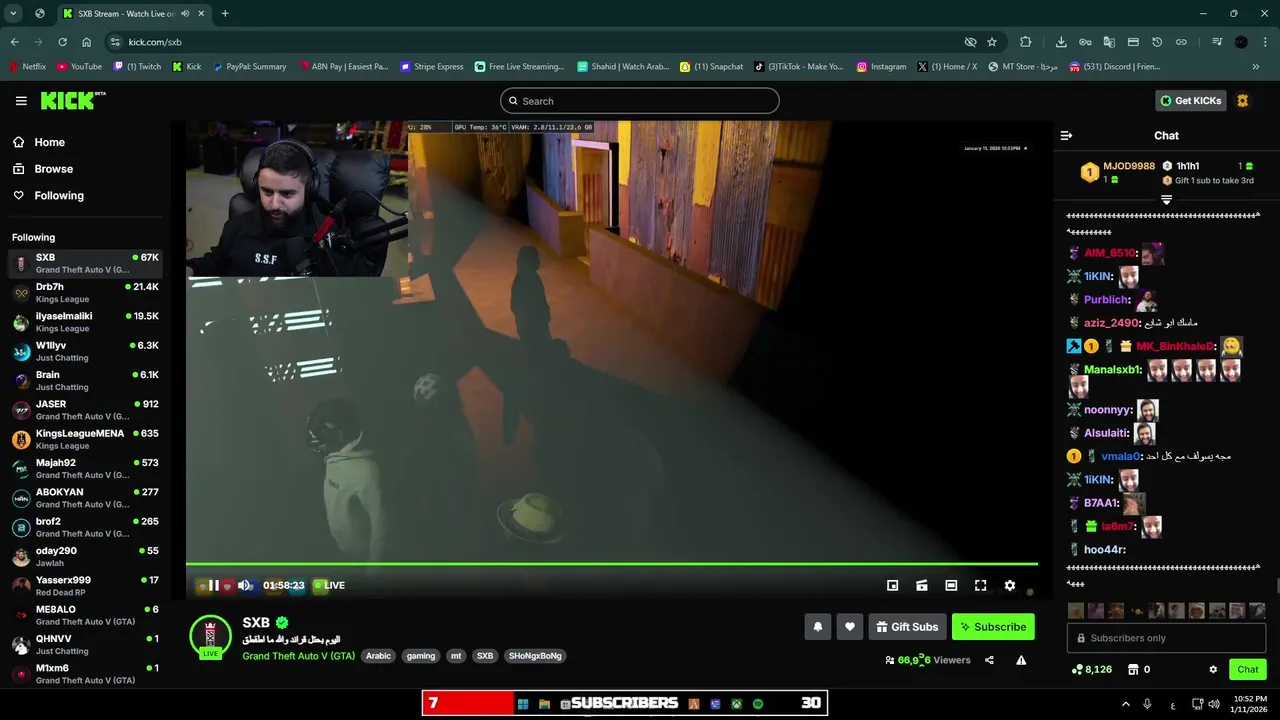Open the browser history icon
Image resolution: width=1280 pixels, height=720 pixels.
(x=1157, y=42)
